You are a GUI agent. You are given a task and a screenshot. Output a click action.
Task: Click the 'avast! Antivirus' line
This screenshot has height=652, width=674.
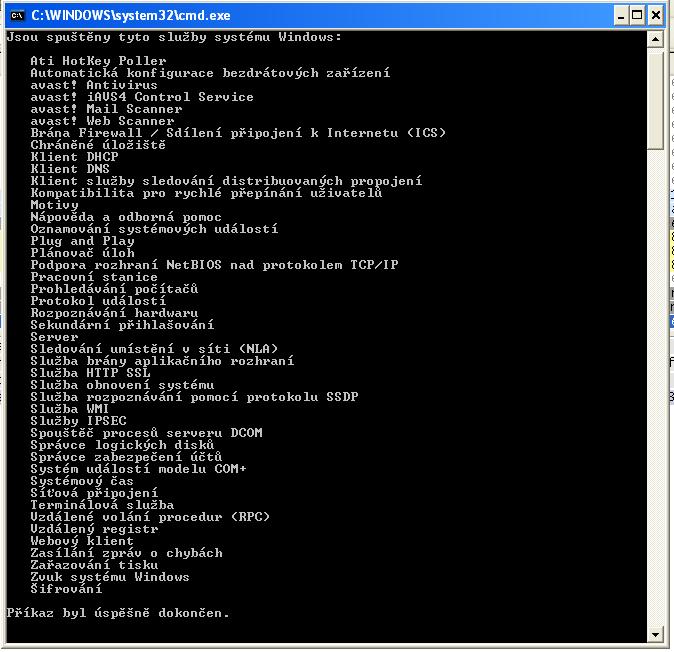click(x=94, y=85)
